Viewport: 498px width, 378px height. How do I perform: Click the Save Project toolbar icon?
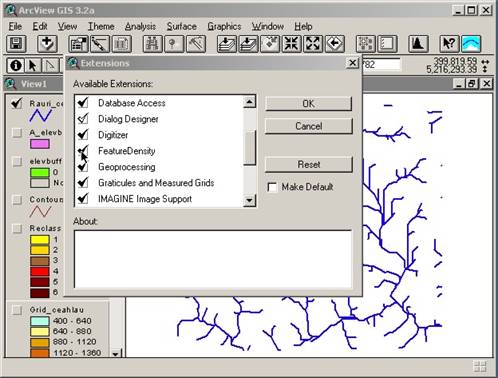(x=16, y=44)
